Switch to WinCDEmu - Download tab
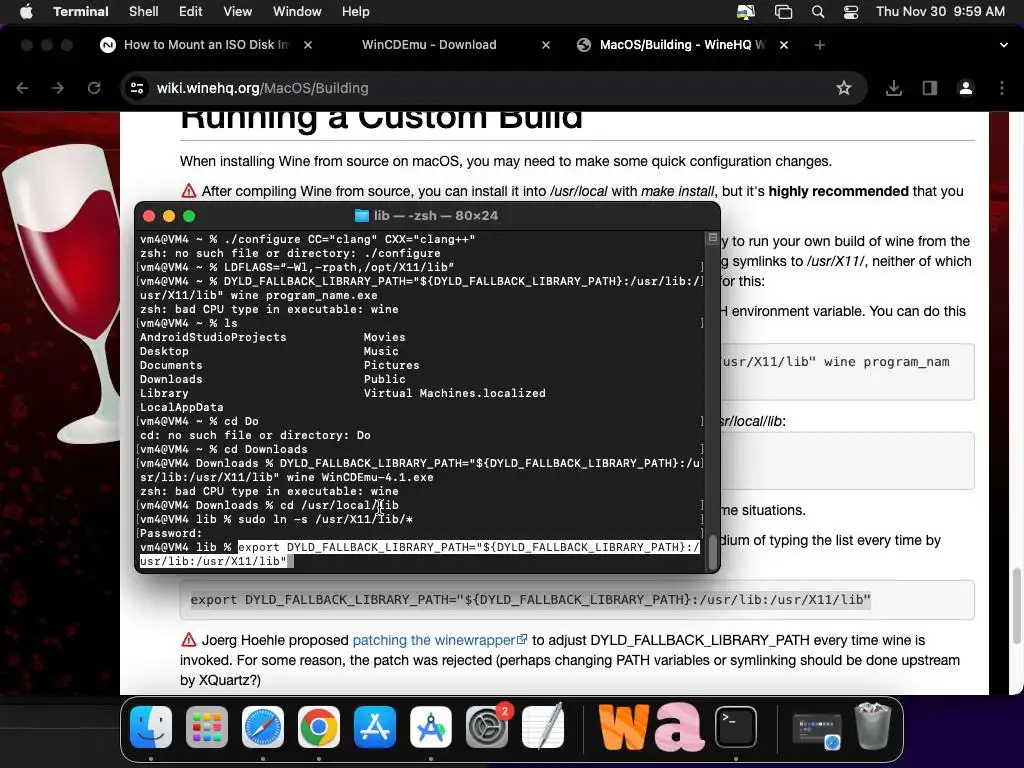 click(x=429, y=44)
